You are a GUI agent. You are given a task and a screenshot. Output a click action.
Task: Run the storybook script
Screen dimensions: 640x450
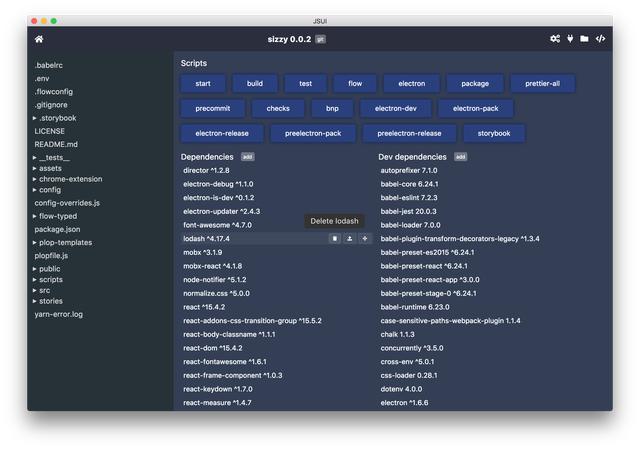(x=494, y=133)
